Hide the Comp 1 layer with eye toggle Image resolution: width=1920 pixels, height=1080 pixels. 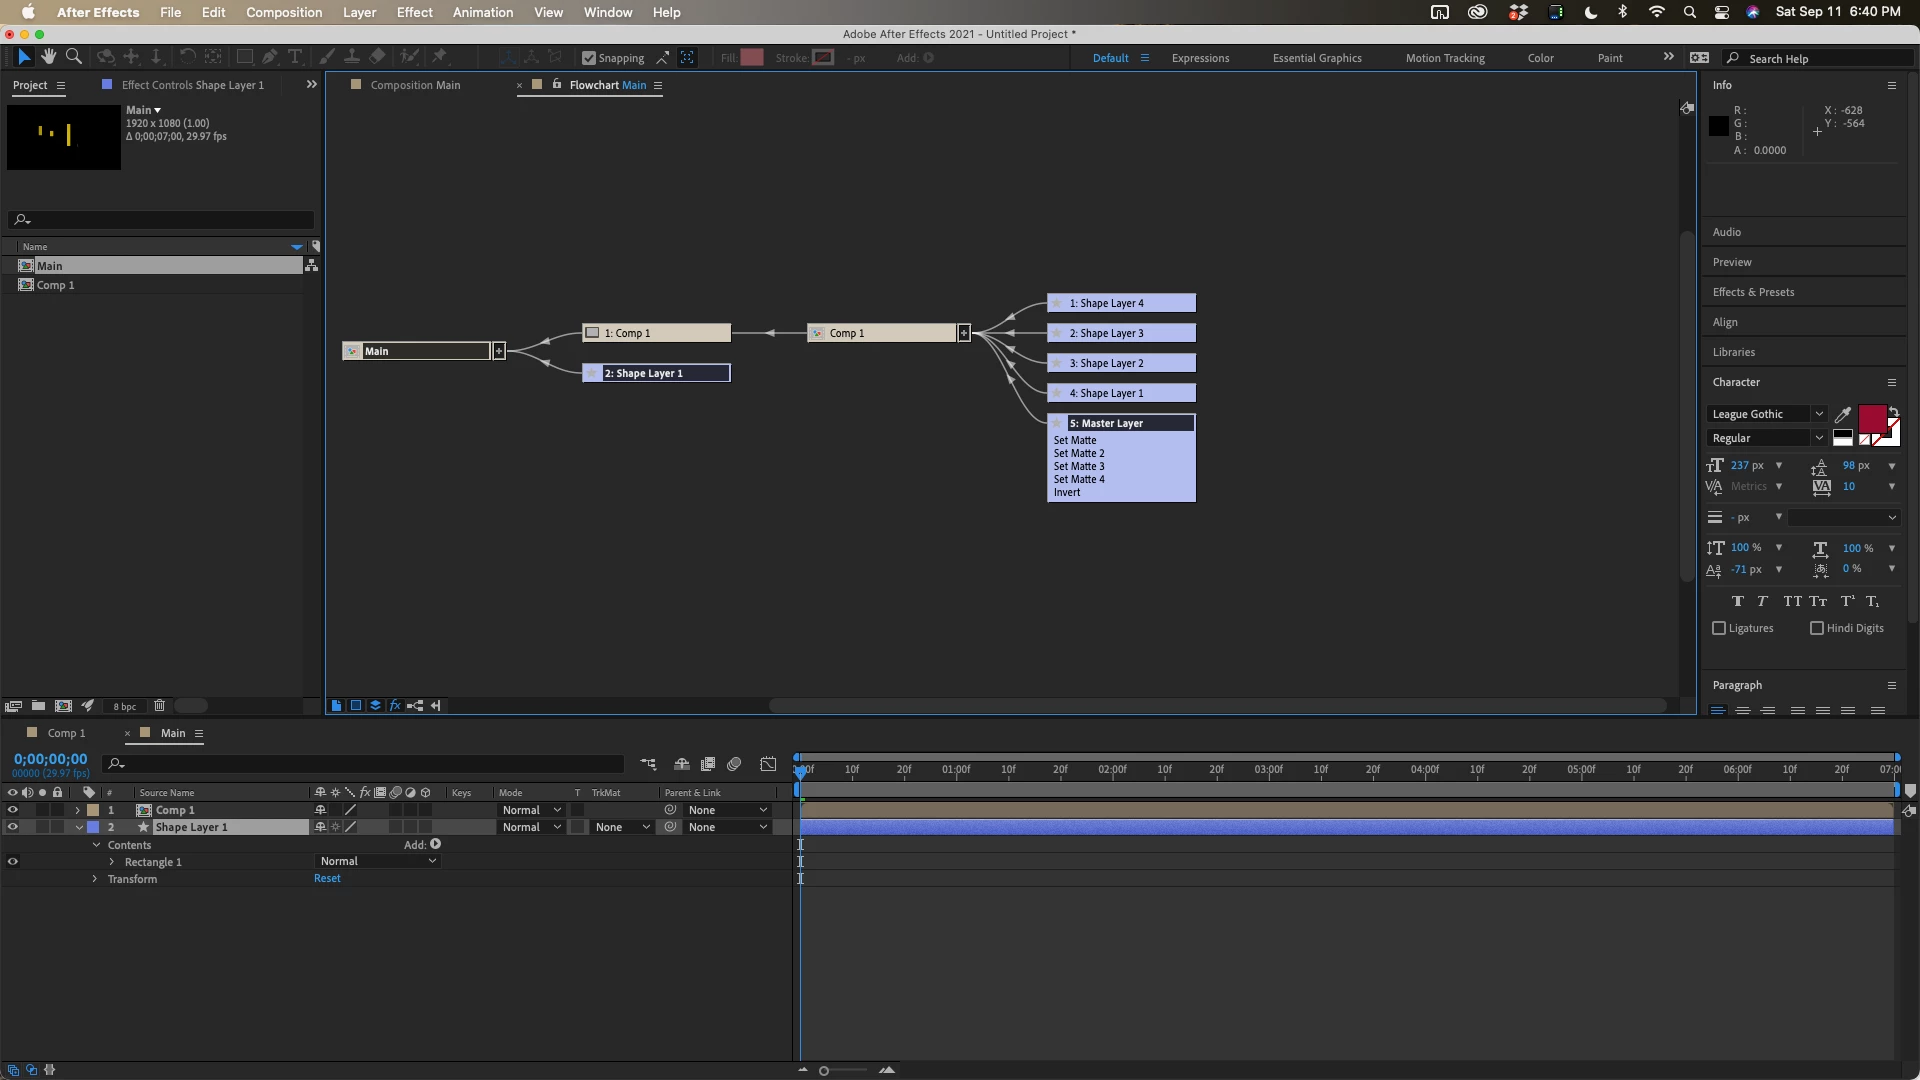[12, 810]
